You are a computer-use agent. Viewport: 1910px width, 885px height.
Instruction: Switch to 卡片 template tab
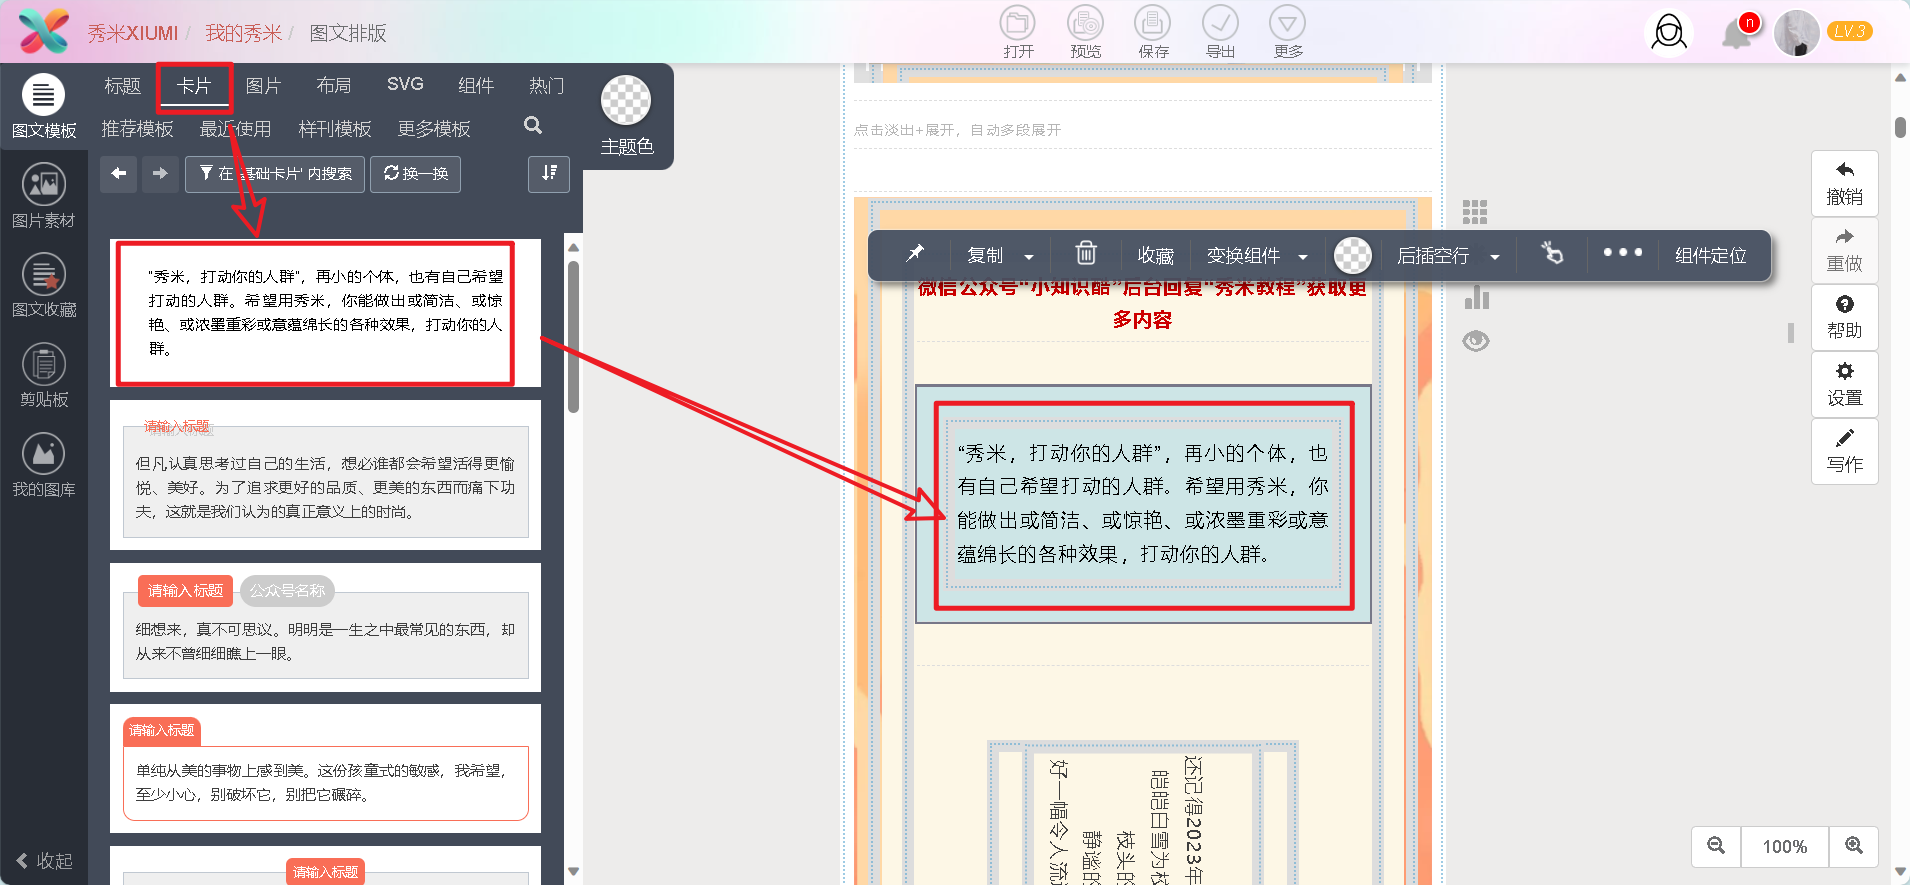[x=194, y=86]
